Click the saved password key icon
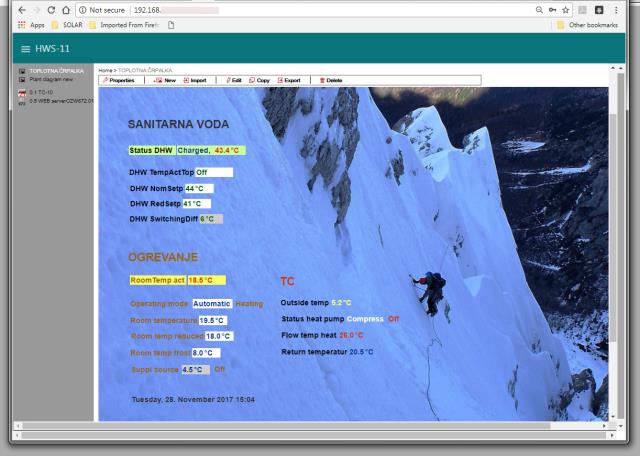640x456 pixels. click(552, 8)
